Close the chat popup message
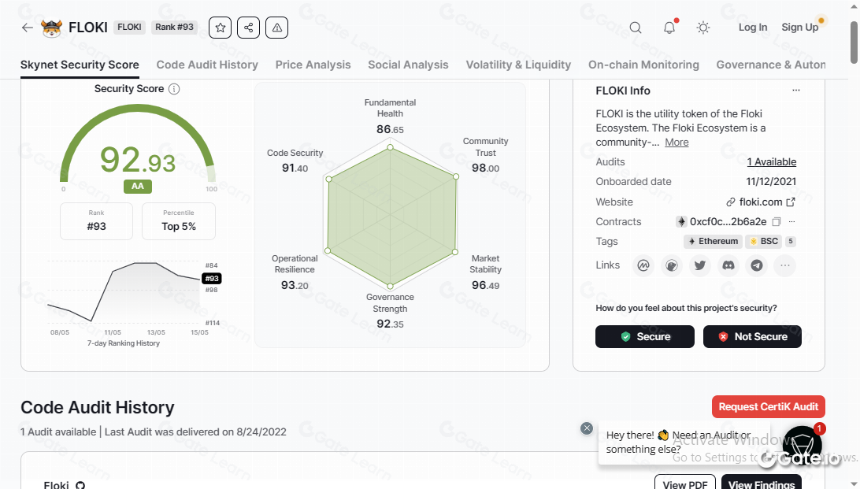The height and width of the screenshot is (489, 860). click(x=586, y=428)
